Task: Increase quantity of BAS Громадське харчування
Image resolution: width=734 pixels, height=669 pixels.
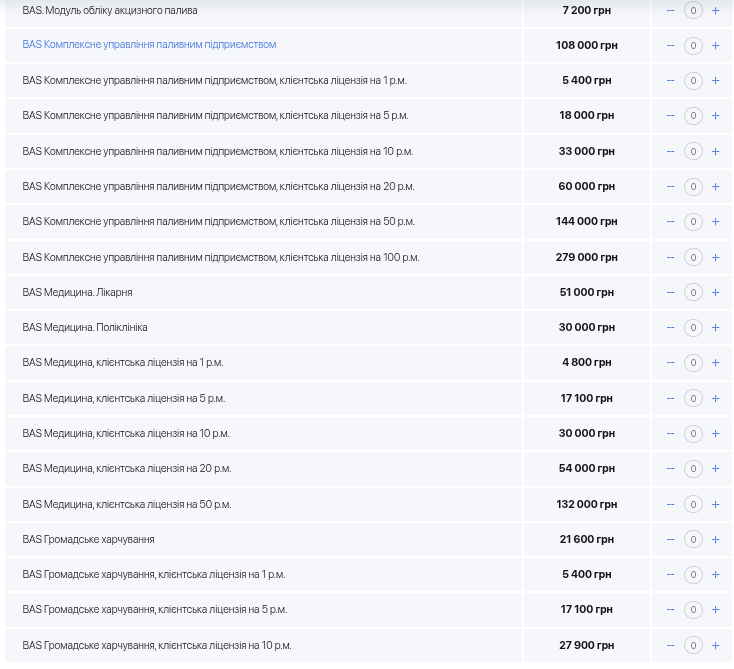Action: [715, 540]
